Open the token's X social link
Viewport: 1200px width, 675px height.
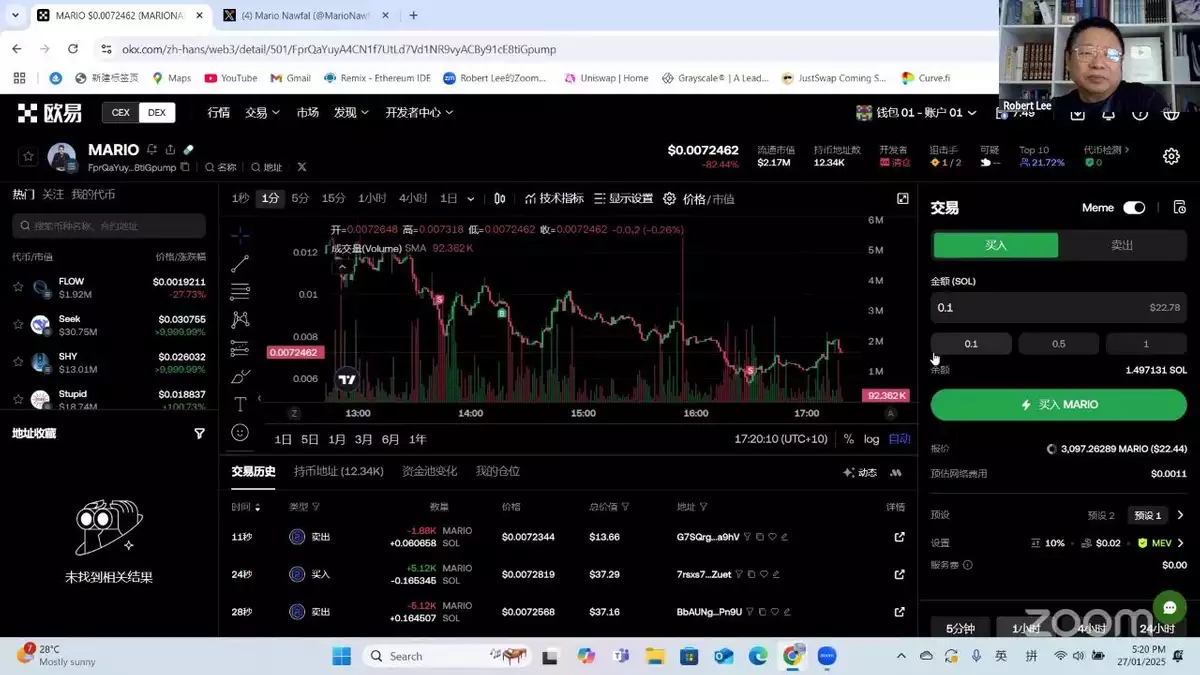(x=301, y=167)
